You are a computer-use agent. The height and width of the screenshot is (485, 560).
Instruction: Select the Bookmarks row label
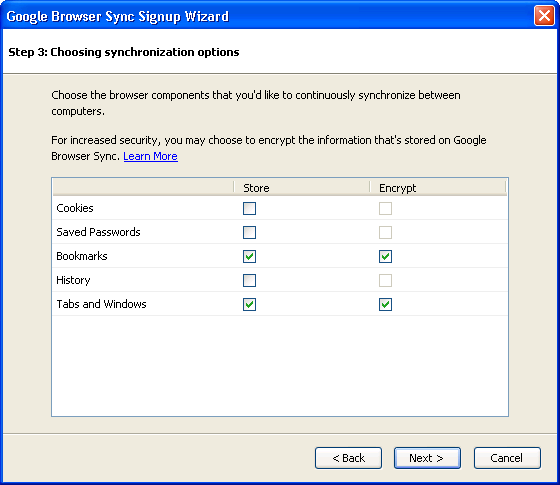coord(82,256)
